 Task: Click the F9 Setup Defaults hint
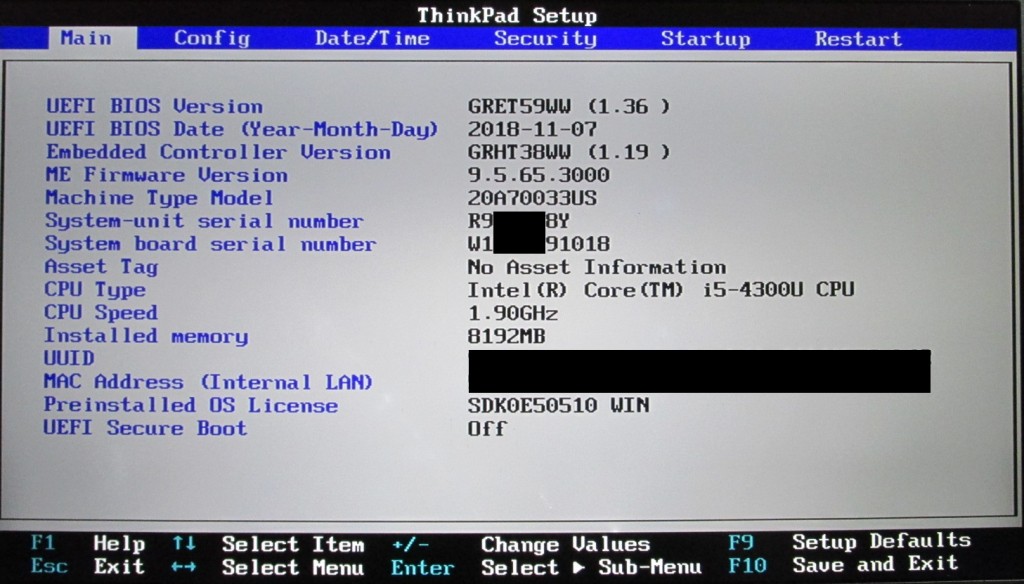[x=850, y=542]
